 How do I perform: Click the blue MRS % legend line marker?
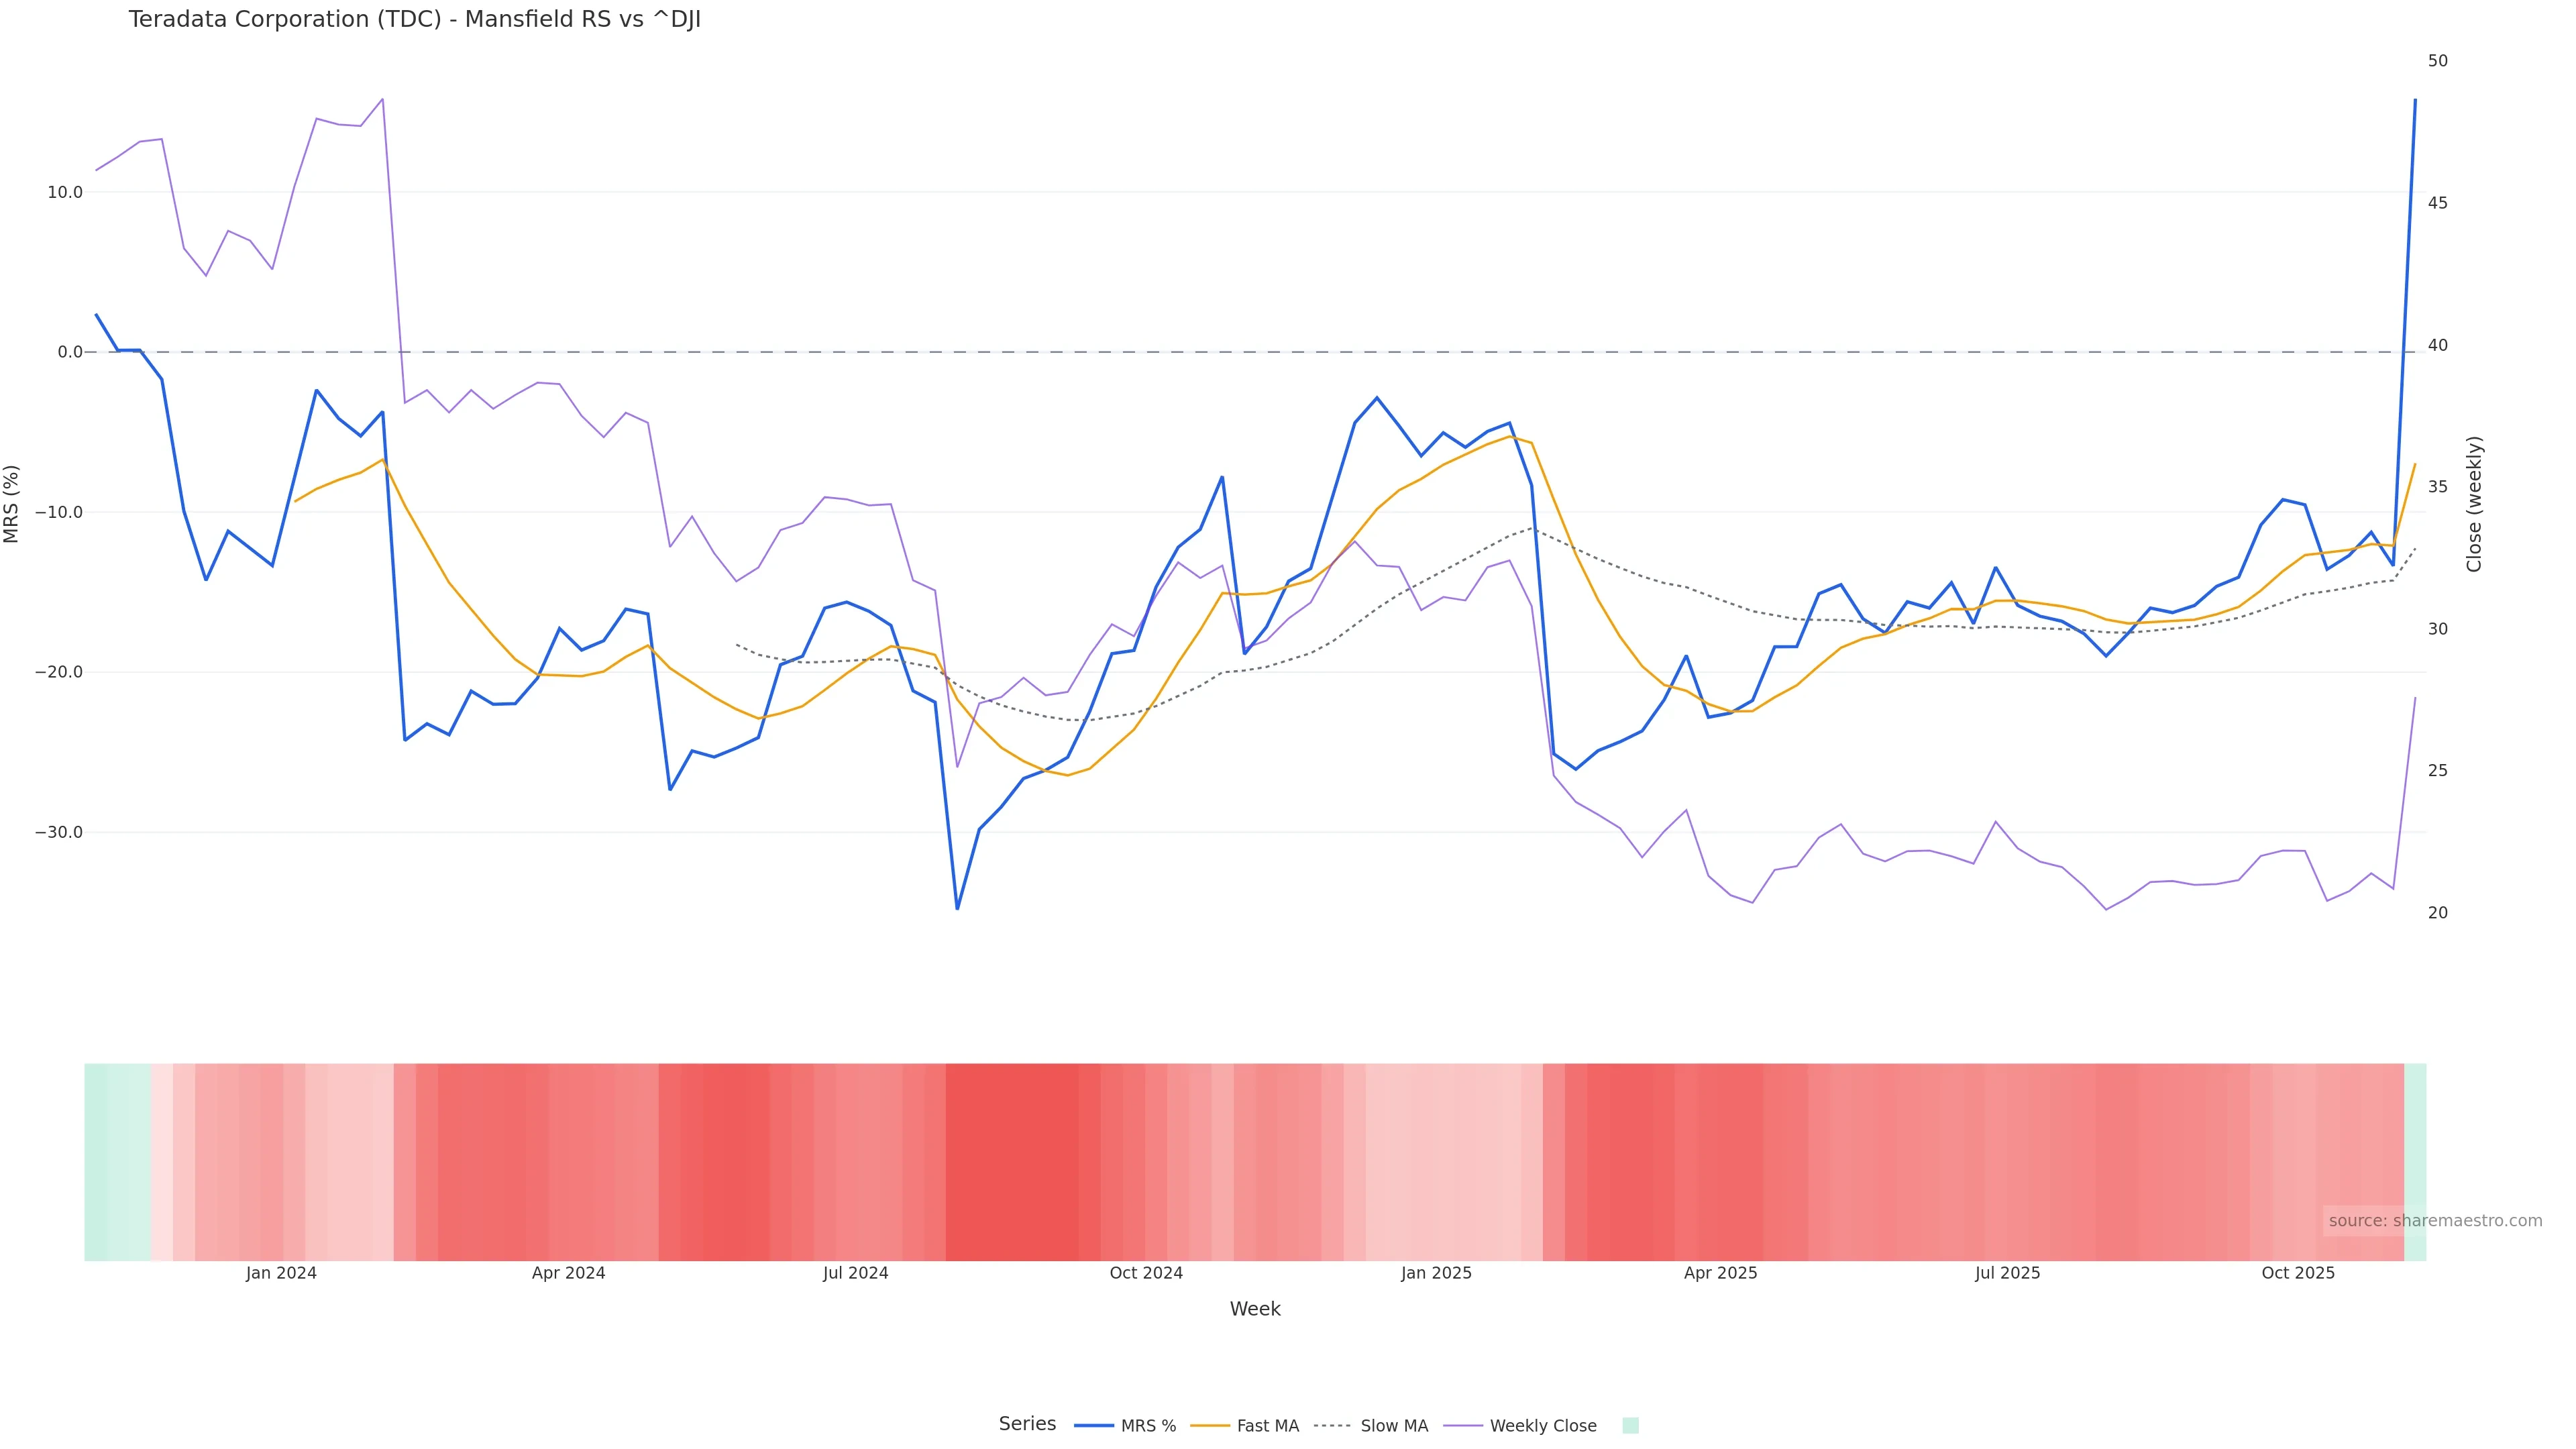[1093, 1426]
